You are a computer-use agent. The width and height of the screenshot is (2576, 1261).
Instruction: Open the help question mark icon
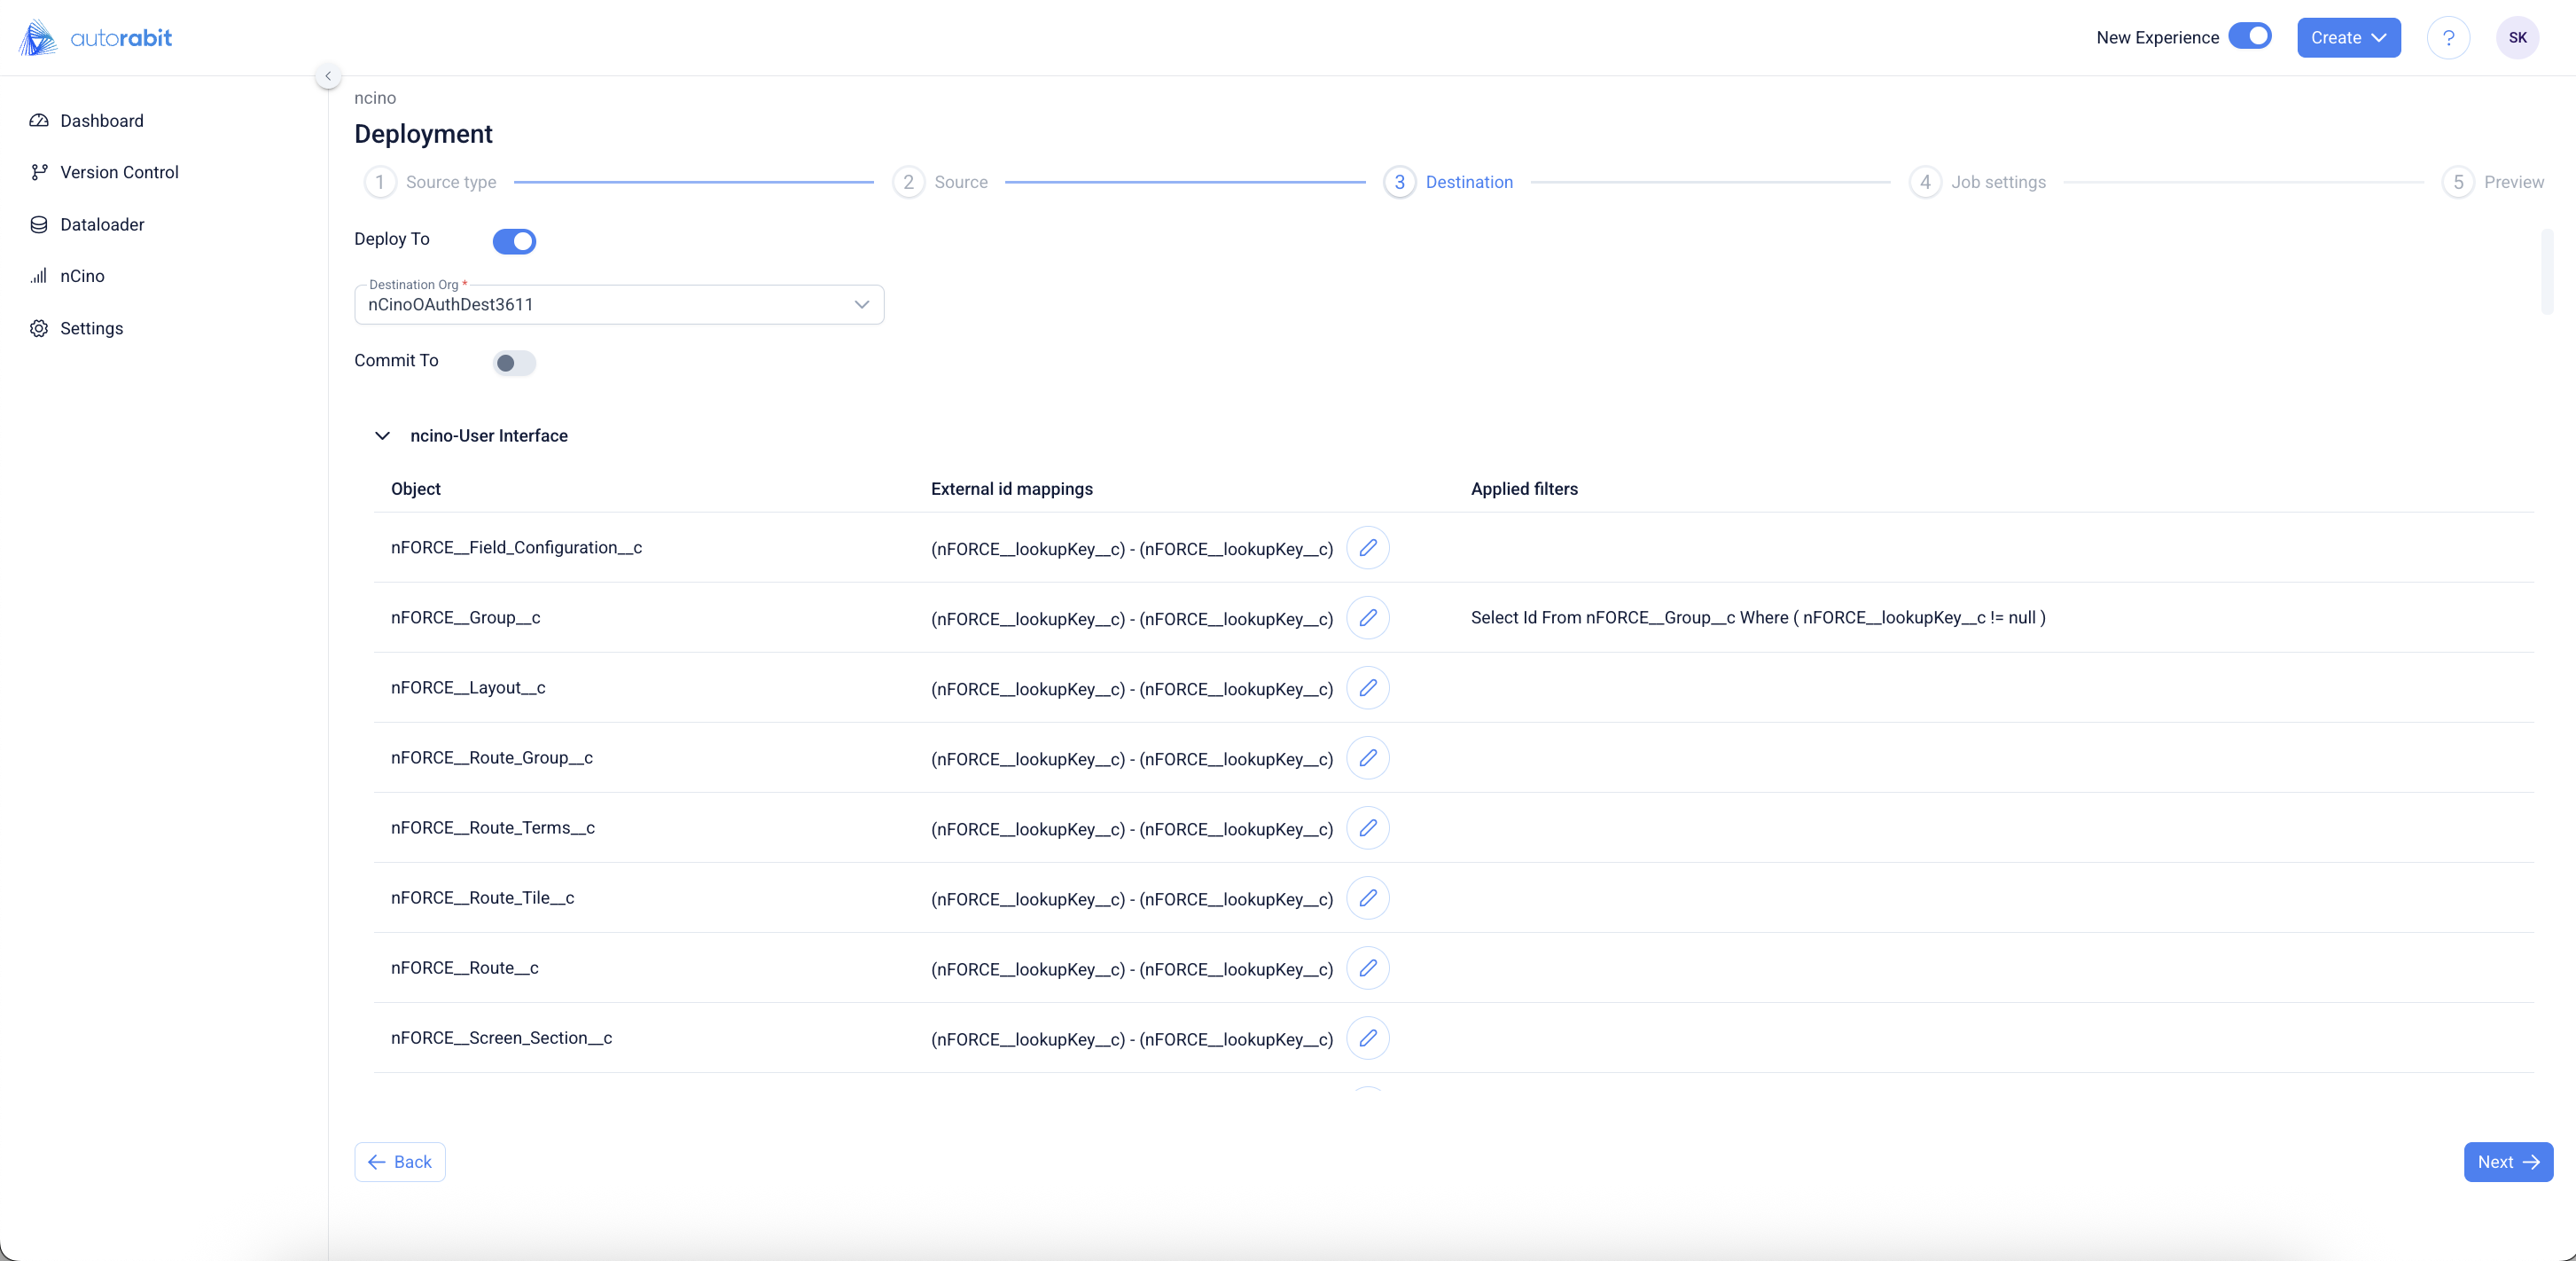pyautogui.click(x=2447, y=38)
